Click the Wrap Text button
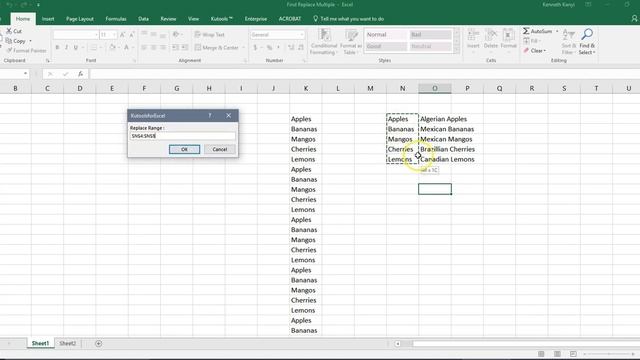The width and height of the screenshot is (640, 360). click(210, 35)
